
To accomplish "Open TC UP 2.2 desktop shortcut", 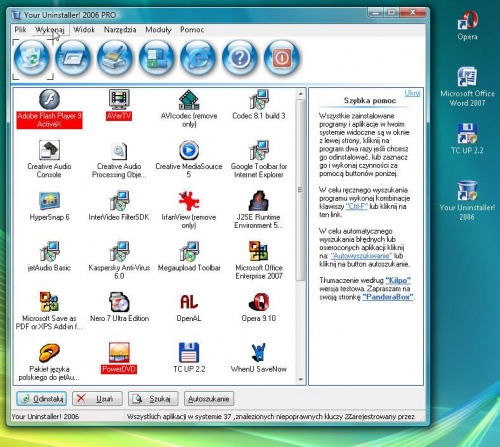I will point(467,139).
